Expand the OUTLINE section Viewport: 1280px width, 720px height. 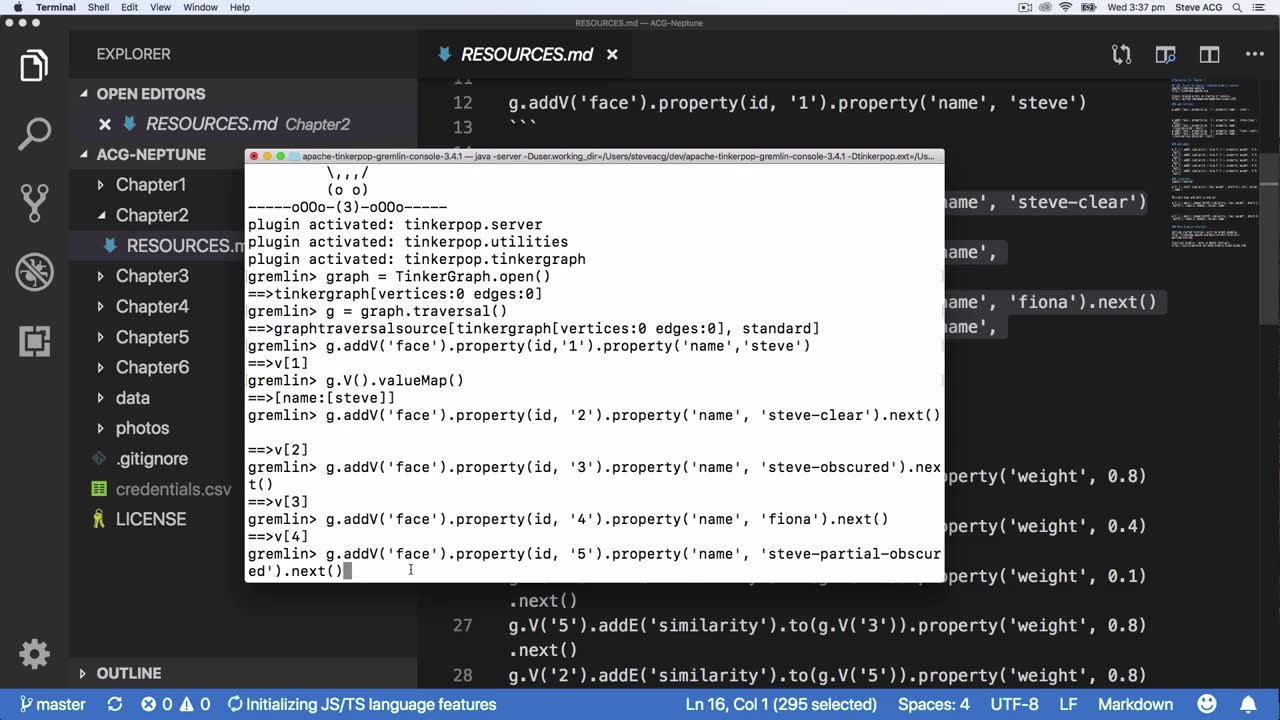coord(82,673)
